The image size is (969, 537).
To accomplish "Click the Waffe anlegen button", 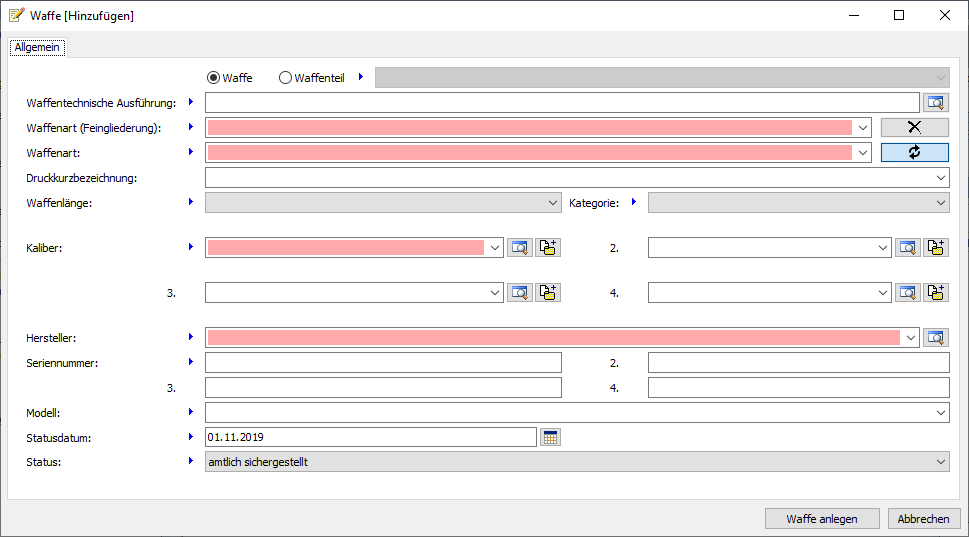I will pos(823,518).
